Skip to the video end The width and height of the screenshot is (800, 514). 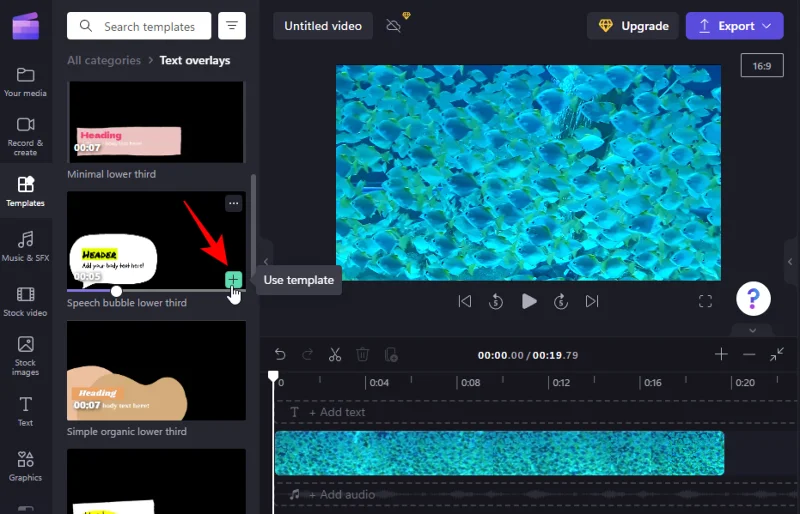pos(592,302)
